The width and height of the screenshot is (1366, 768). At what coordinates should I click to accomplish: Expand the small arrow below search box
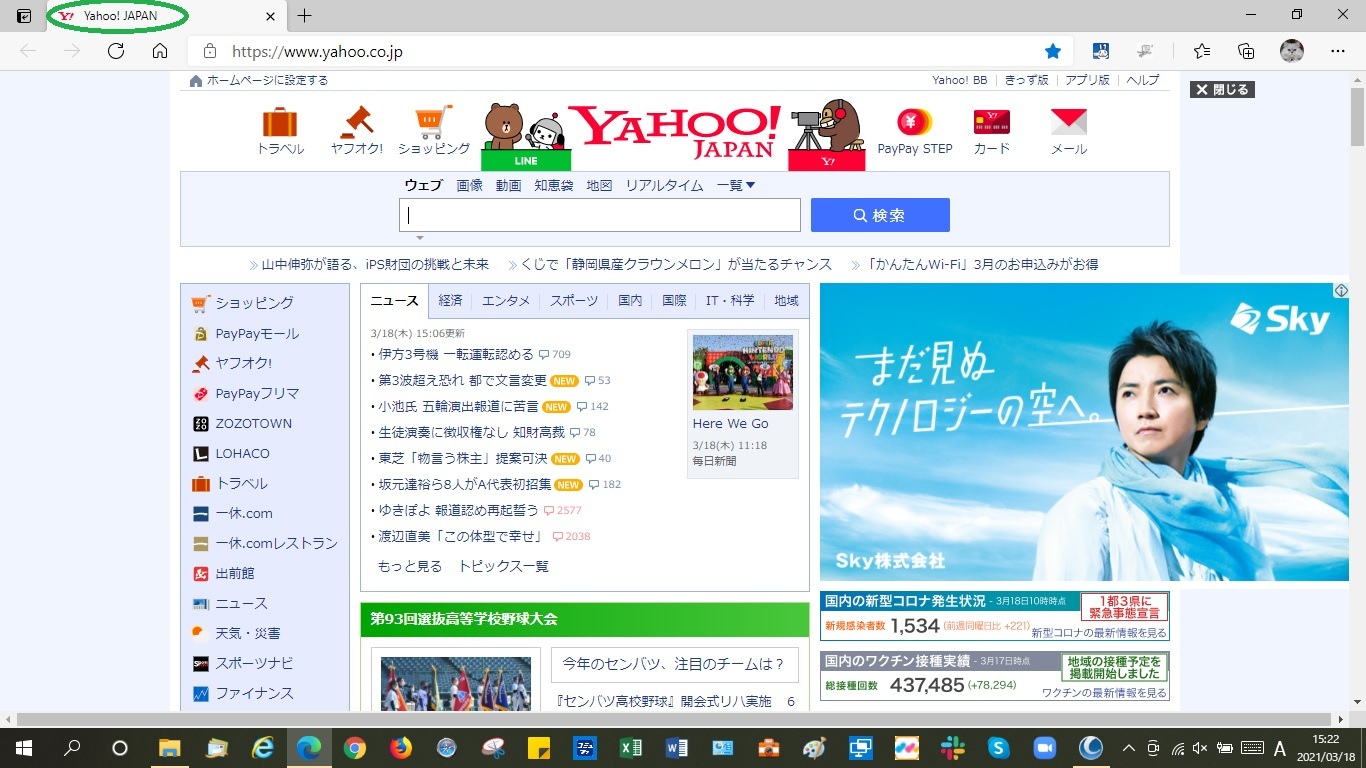click(420, 238)
